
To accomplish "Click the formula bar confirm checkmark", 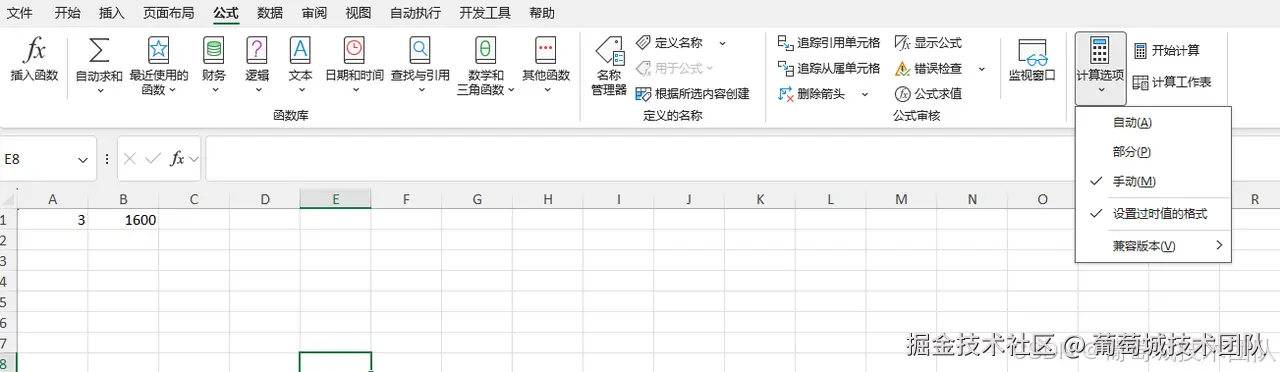I will coord(153,159).
